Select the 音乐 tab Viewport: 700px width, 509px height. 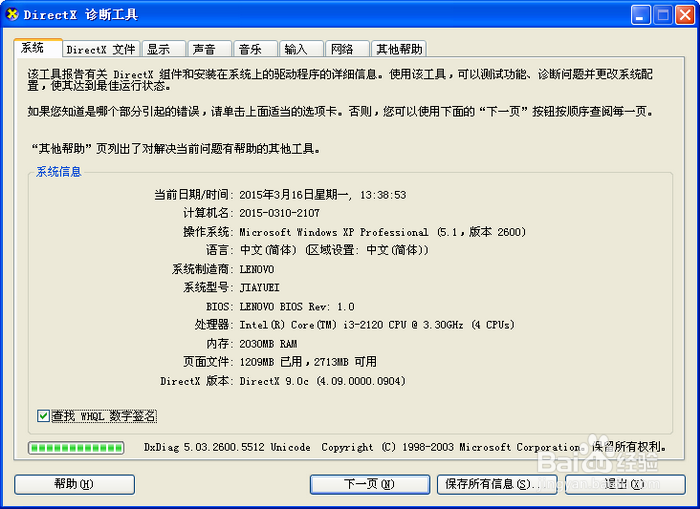pyautogui.click(x=255, y=49)
